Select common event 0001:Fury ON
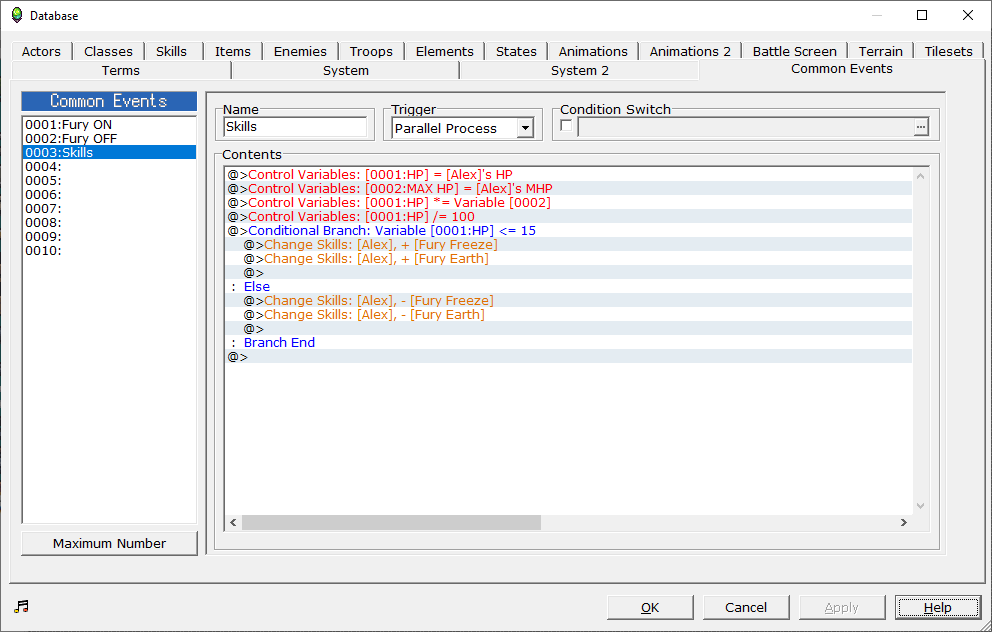992x632 pixels. [x=109, y=125]
